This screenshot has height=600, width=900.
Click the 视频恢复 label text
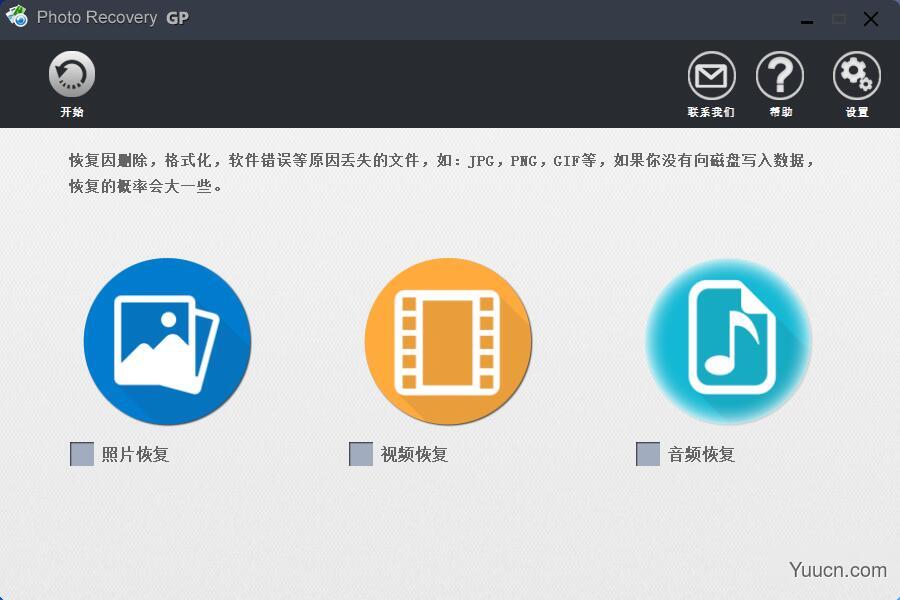[414, 454]
